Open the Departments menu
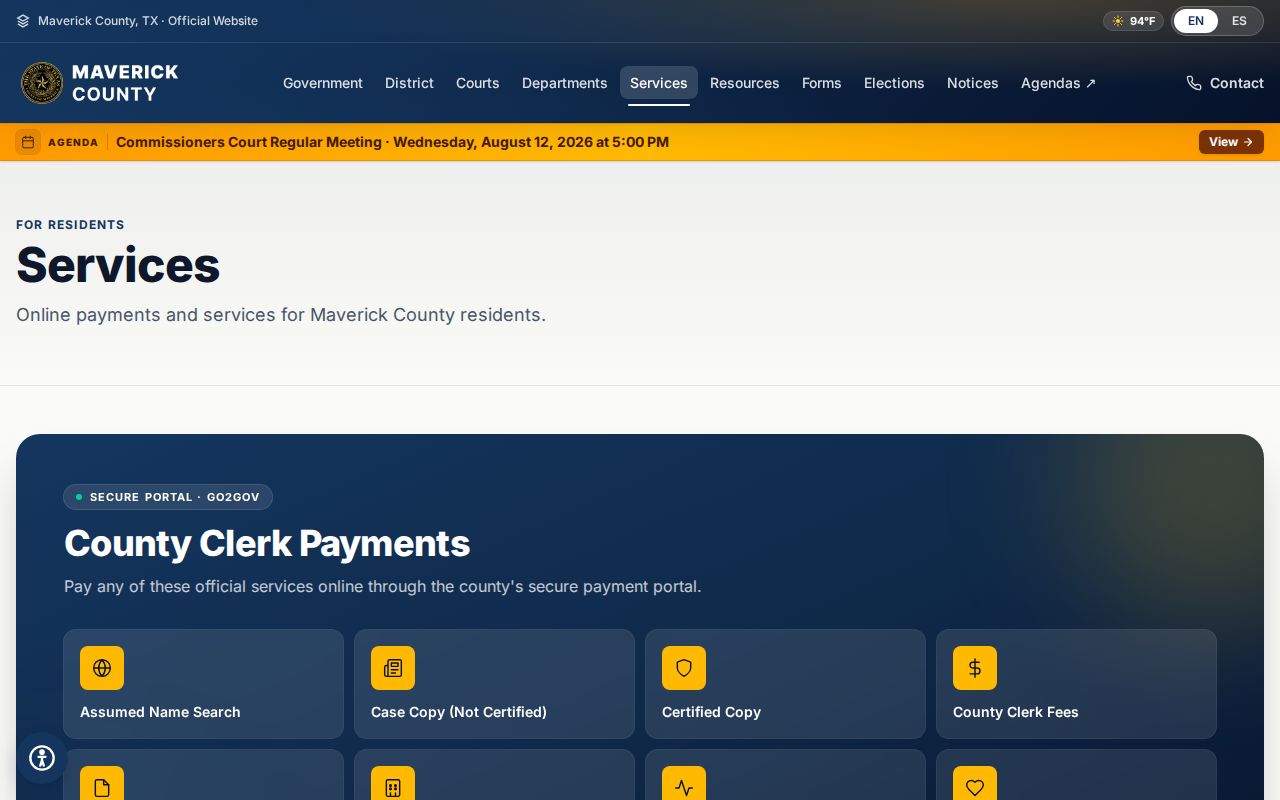Screen dimensions: 1280x800 pyautogui.click(x=565, y=83)
